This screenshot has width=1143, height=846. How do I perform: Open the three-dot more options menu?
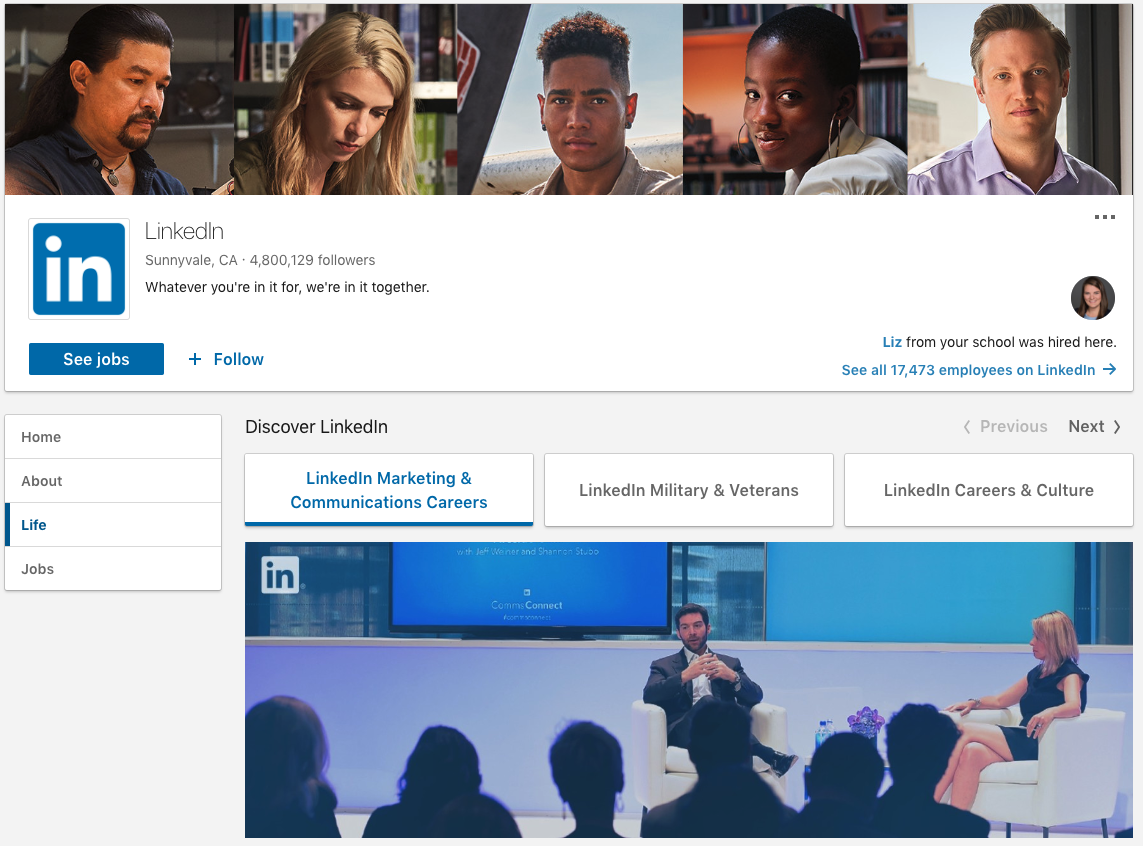pos(1104,217)
